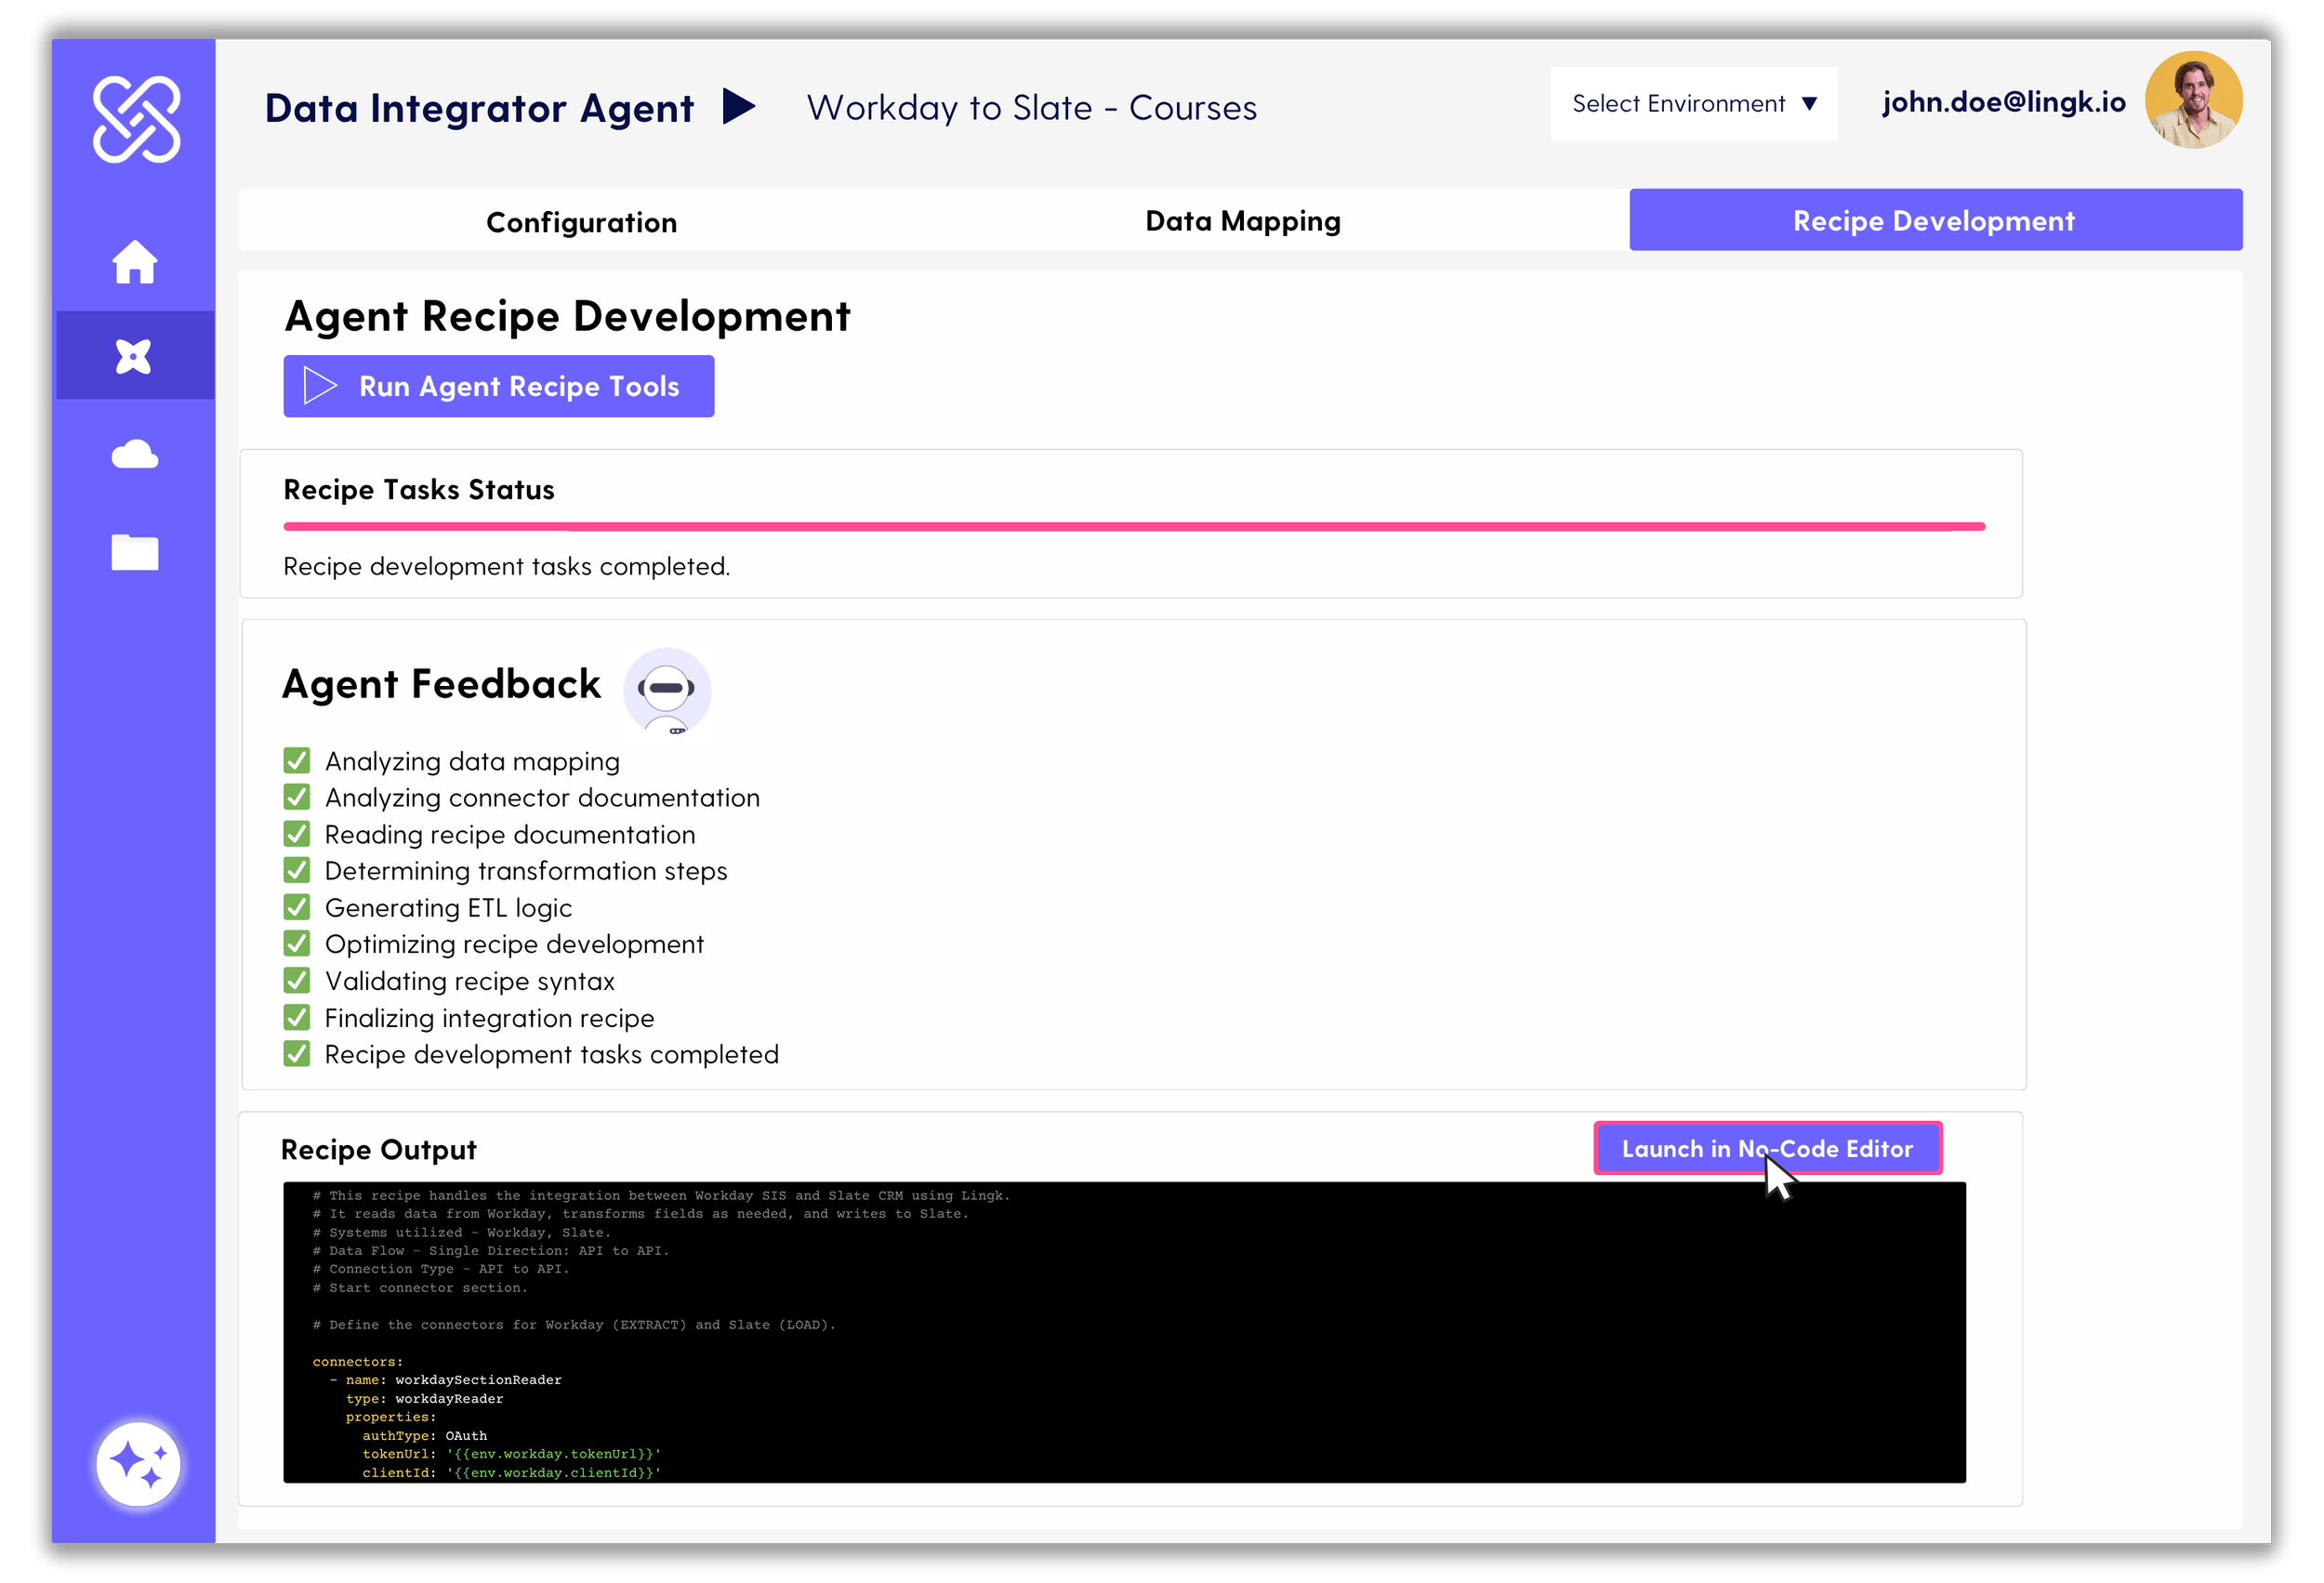Click the robot icon next to Agent Feedback

point(666,690)
